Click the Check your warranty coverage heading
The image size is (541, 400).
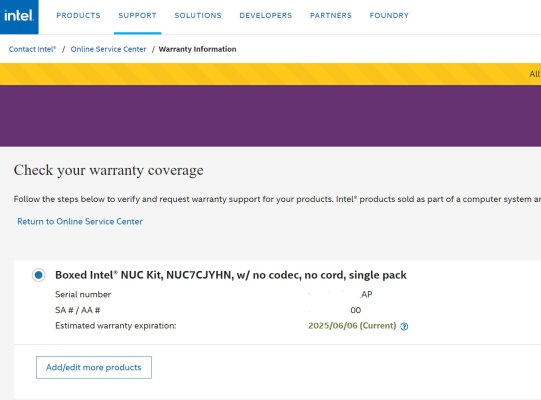[109, 170]
